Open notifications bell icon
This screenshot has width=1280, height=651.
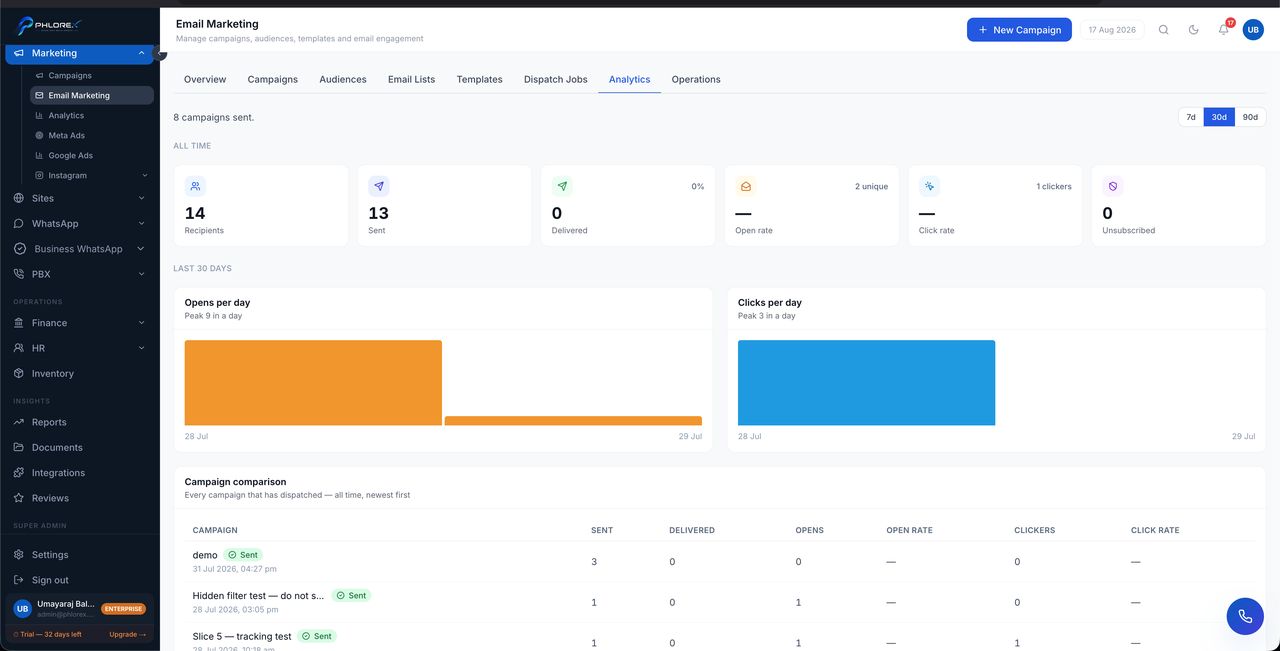coord(1223,30)
